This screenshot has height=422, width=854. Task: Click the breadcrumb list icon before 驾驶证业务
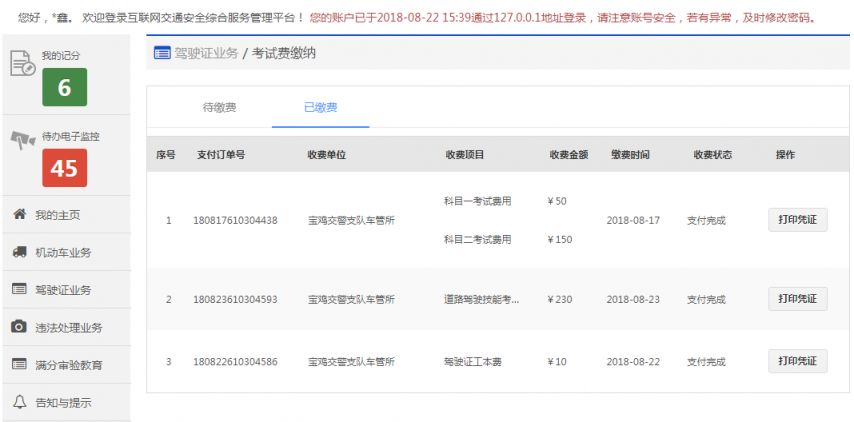click(162, 53)
